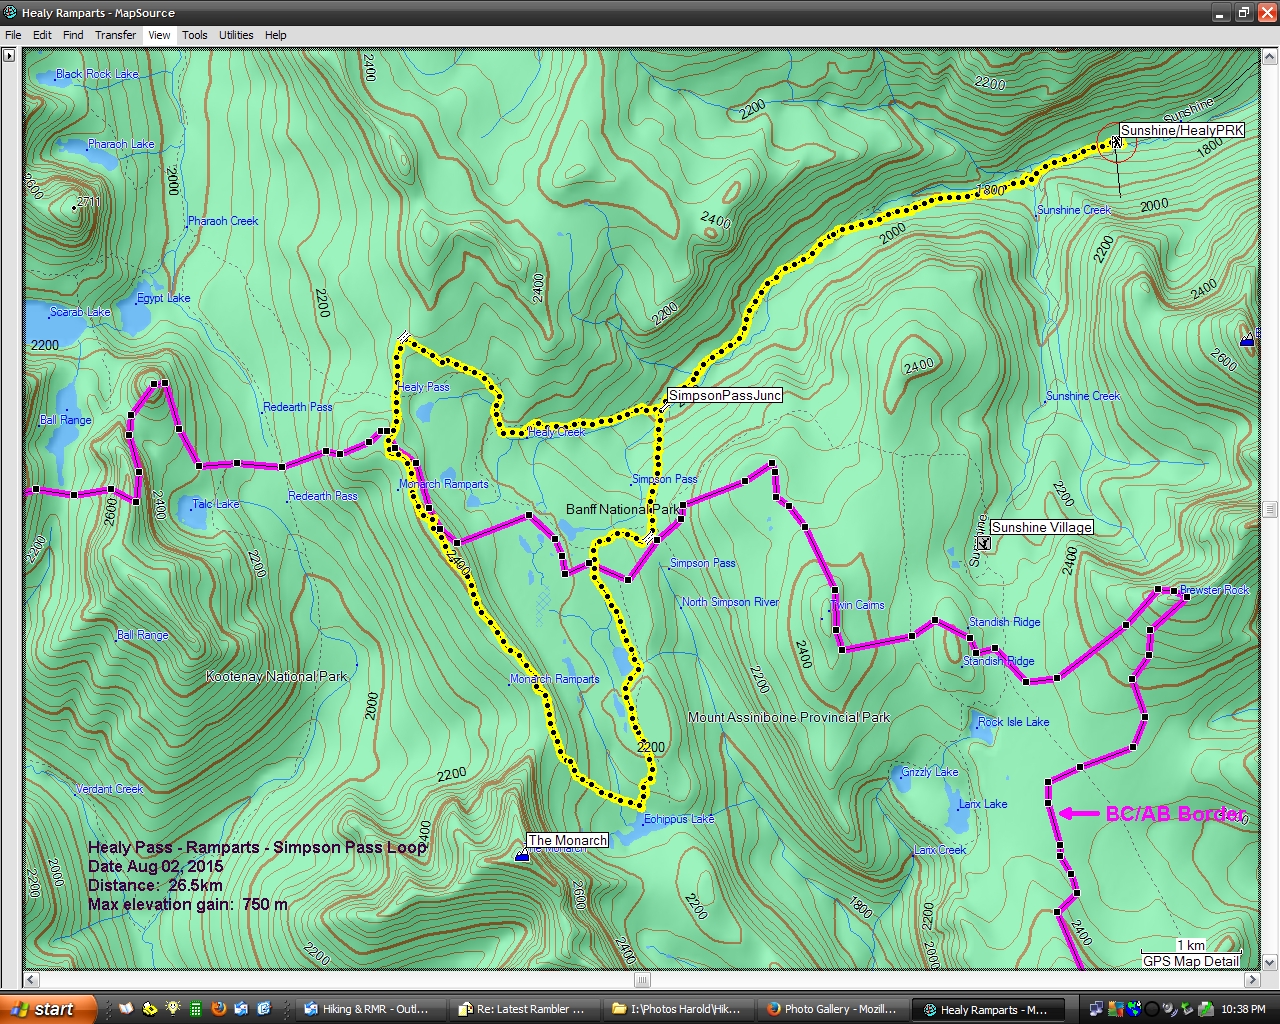Click the scroll-left arrow on horizontal scrollbar
This screenshot has width=1280, height=1024.
click(31, 980)
